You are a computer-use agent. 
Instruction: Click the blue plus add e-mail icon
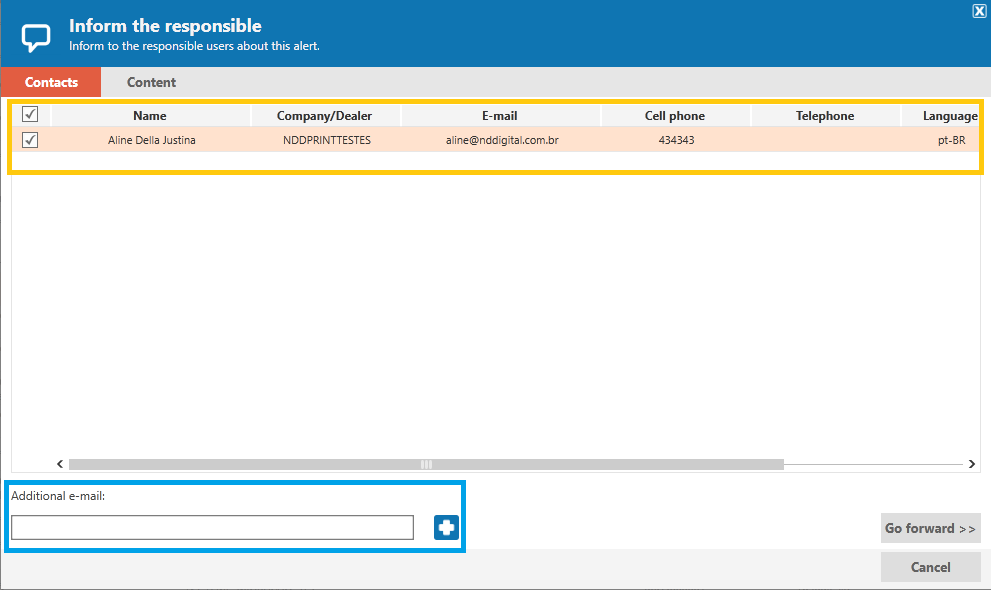click(446, 527)
